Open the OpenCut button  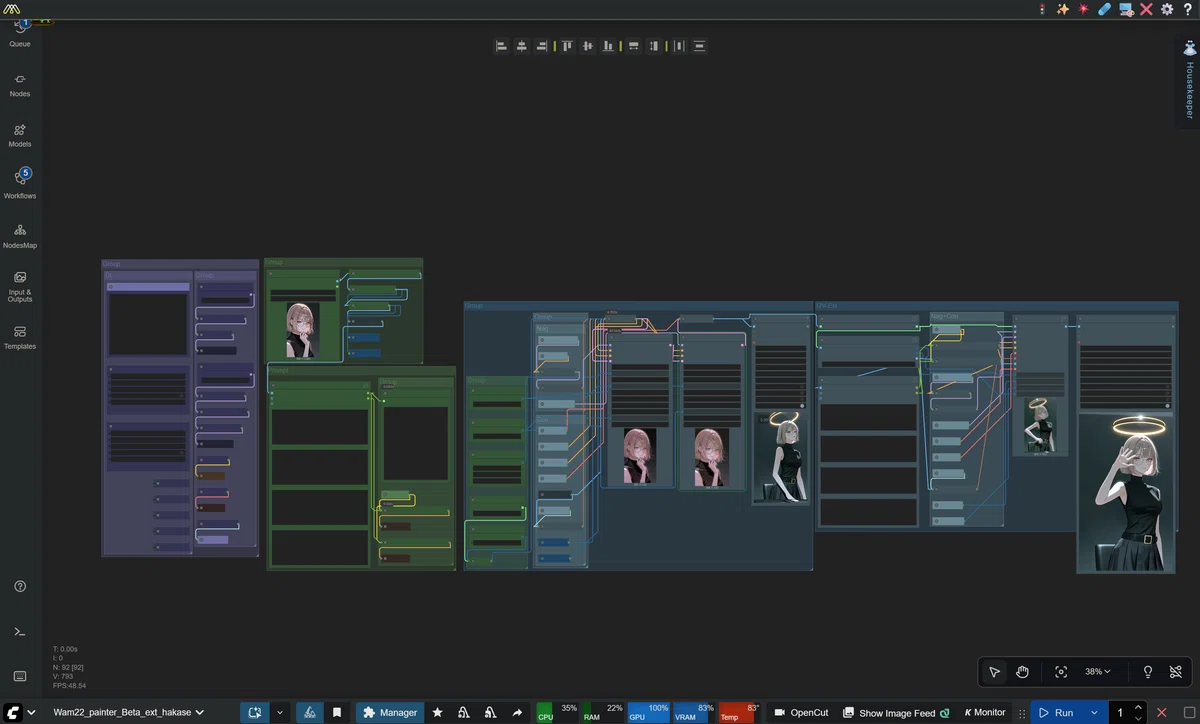(801, 713)
